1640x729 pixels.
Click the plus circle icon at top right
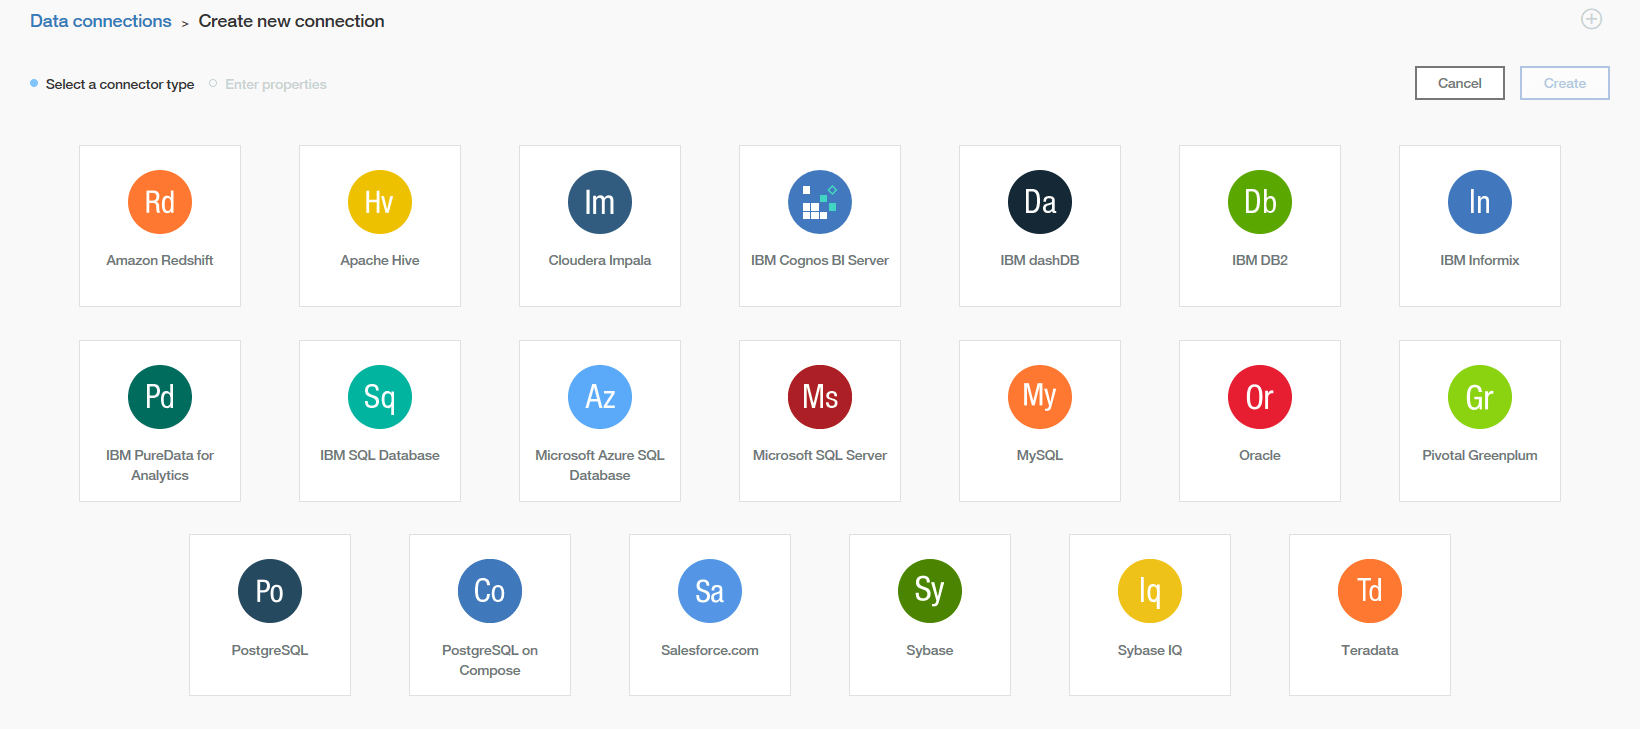[x=1591, y=19]
